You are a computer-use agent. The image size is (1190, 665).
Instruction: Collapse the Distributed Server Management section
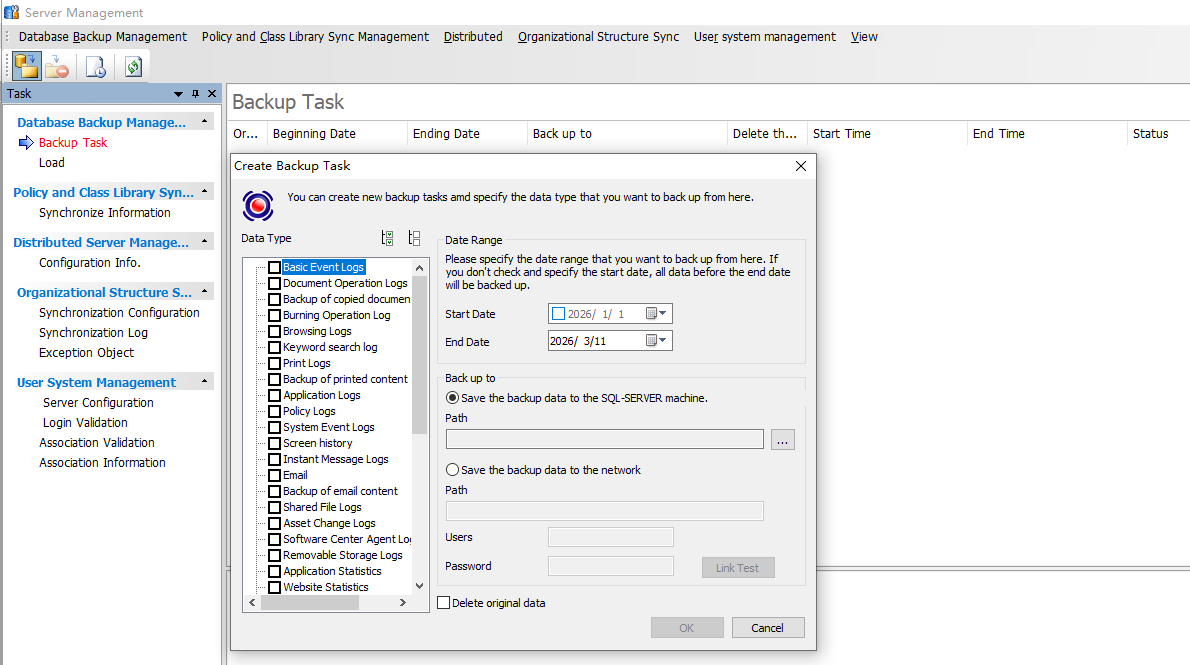[x=204, y=241]
